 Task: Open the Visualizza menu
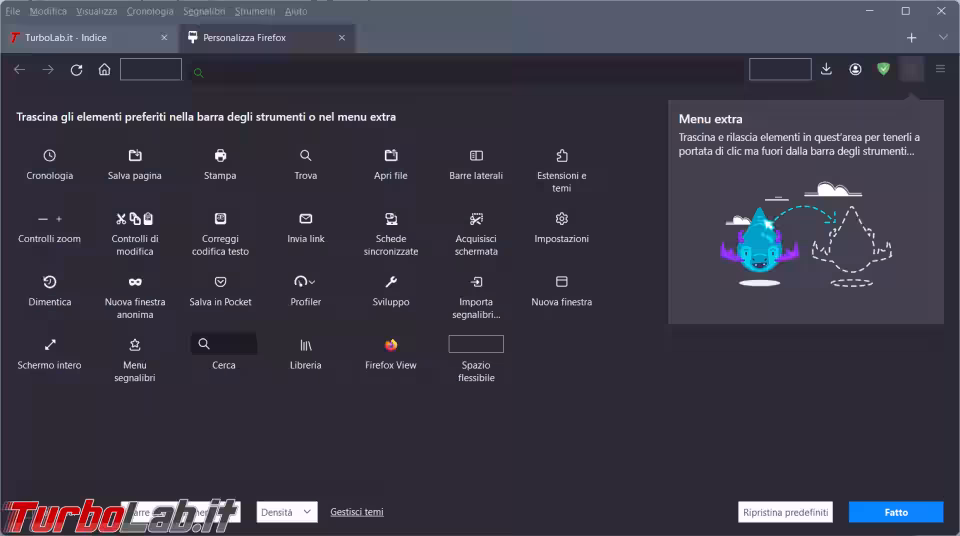tap(96, 11)
